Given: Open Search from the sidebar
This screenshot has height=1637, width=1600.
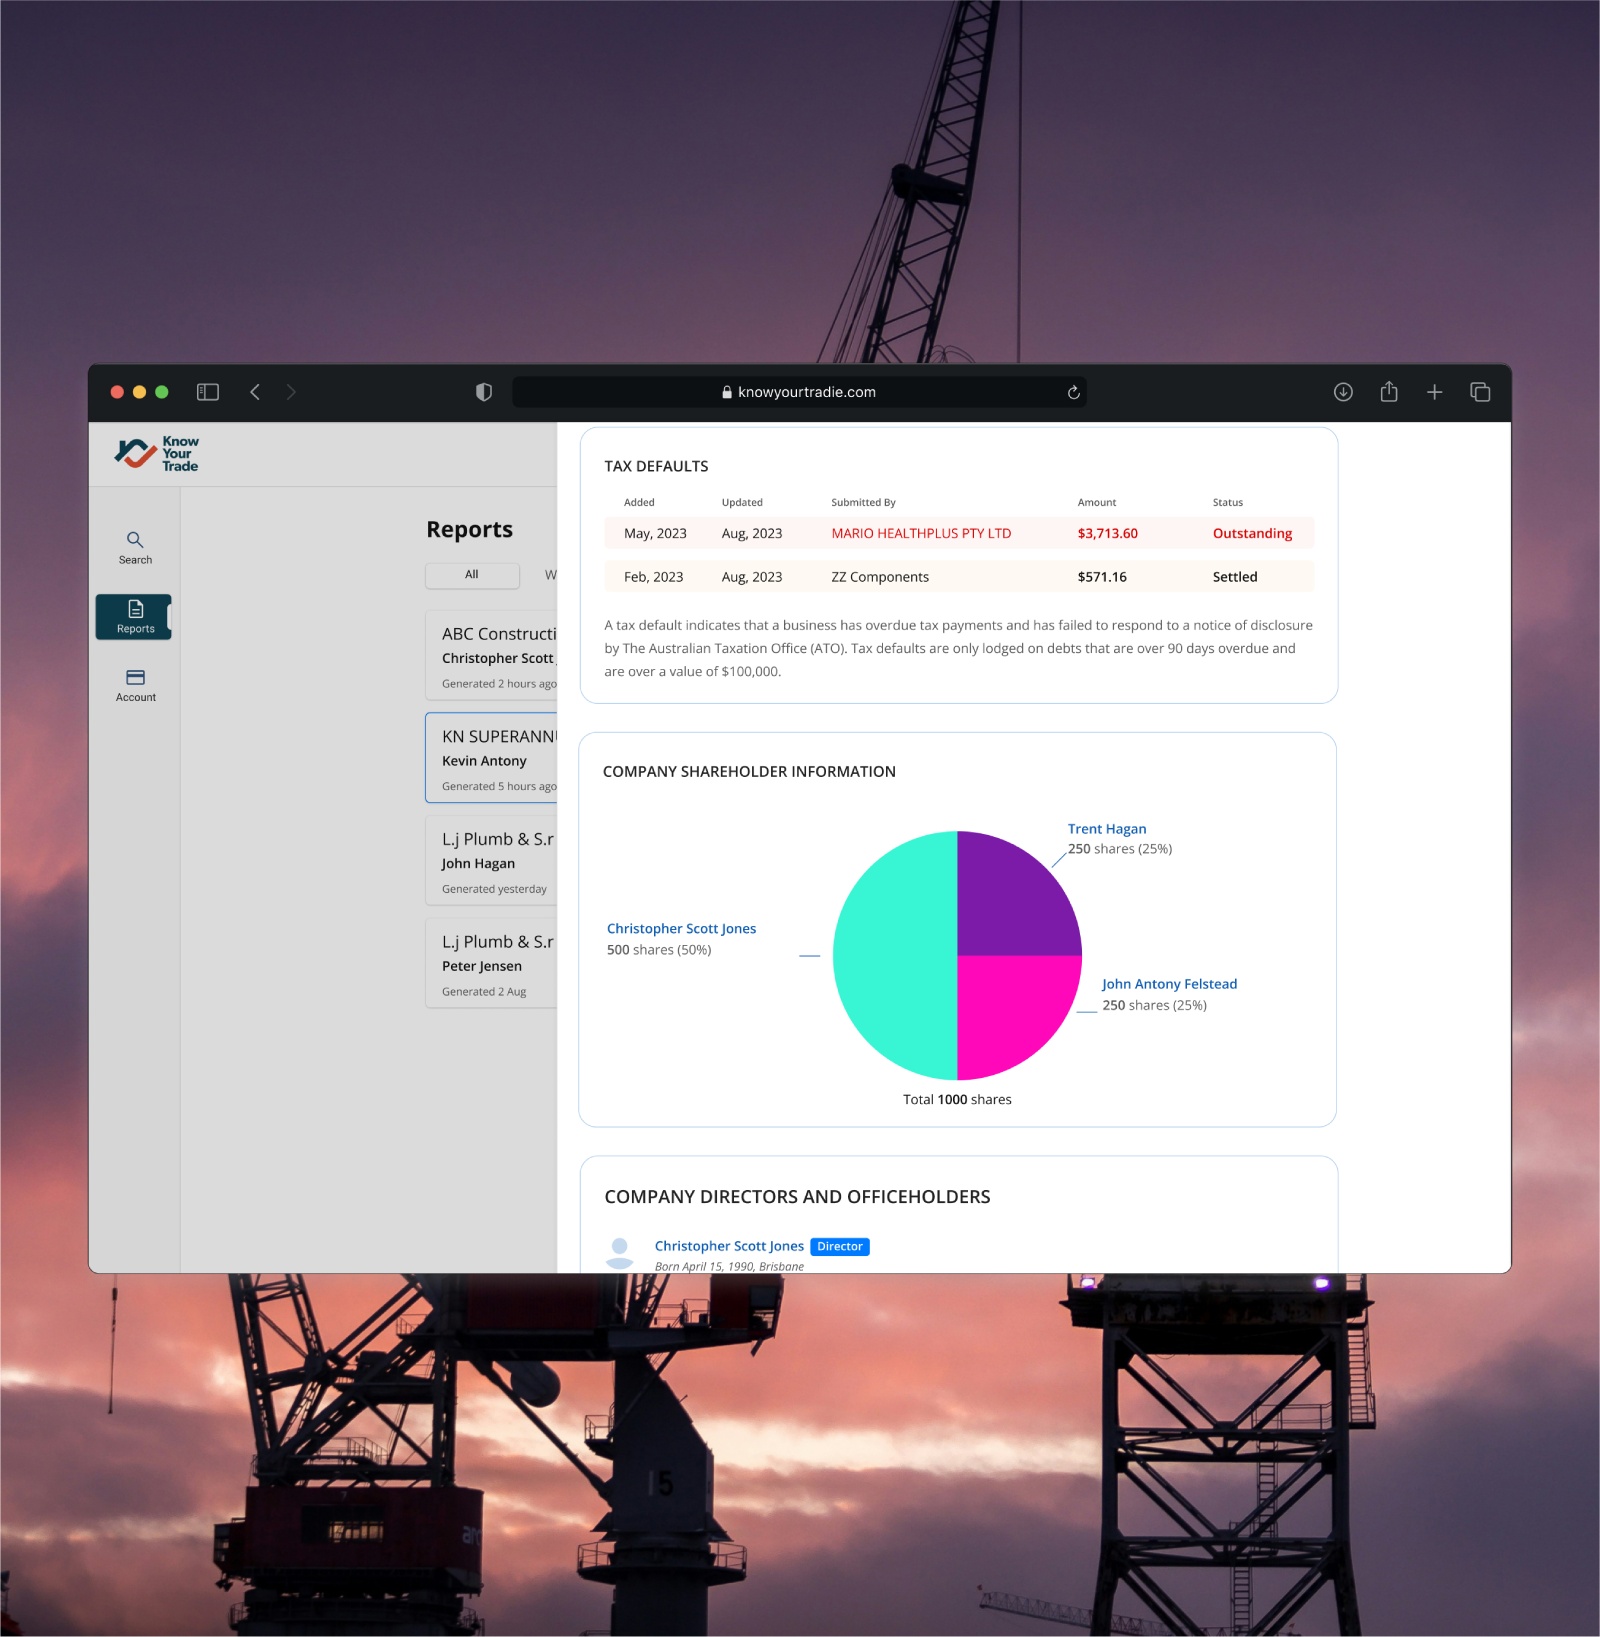Looking at the screenshot, I should coord(135,547).
